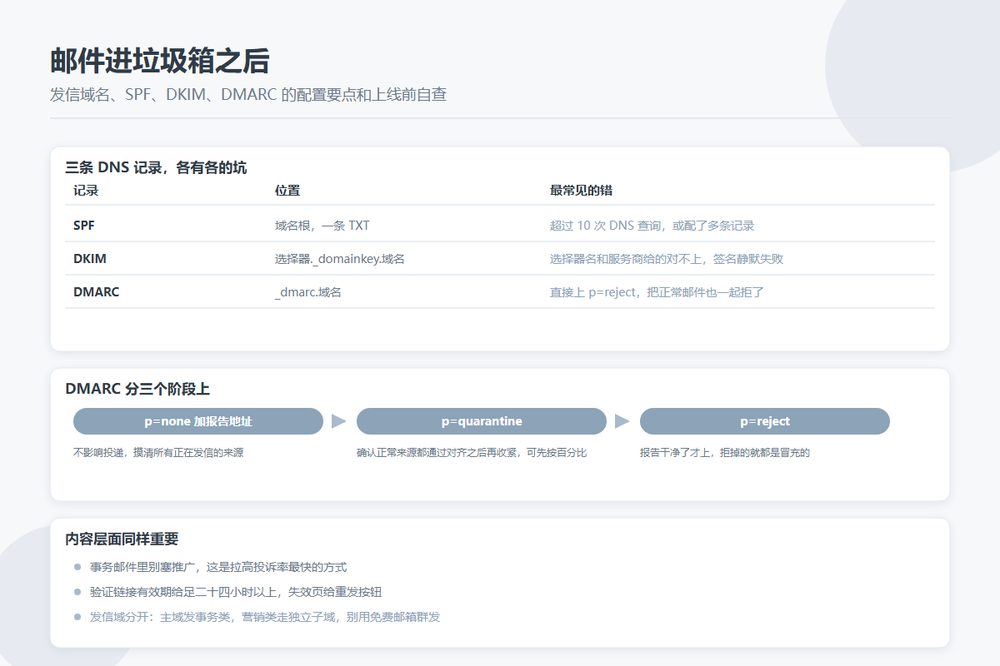
Task: Click heading 内容层面同样重要
Action: (122, 539)
